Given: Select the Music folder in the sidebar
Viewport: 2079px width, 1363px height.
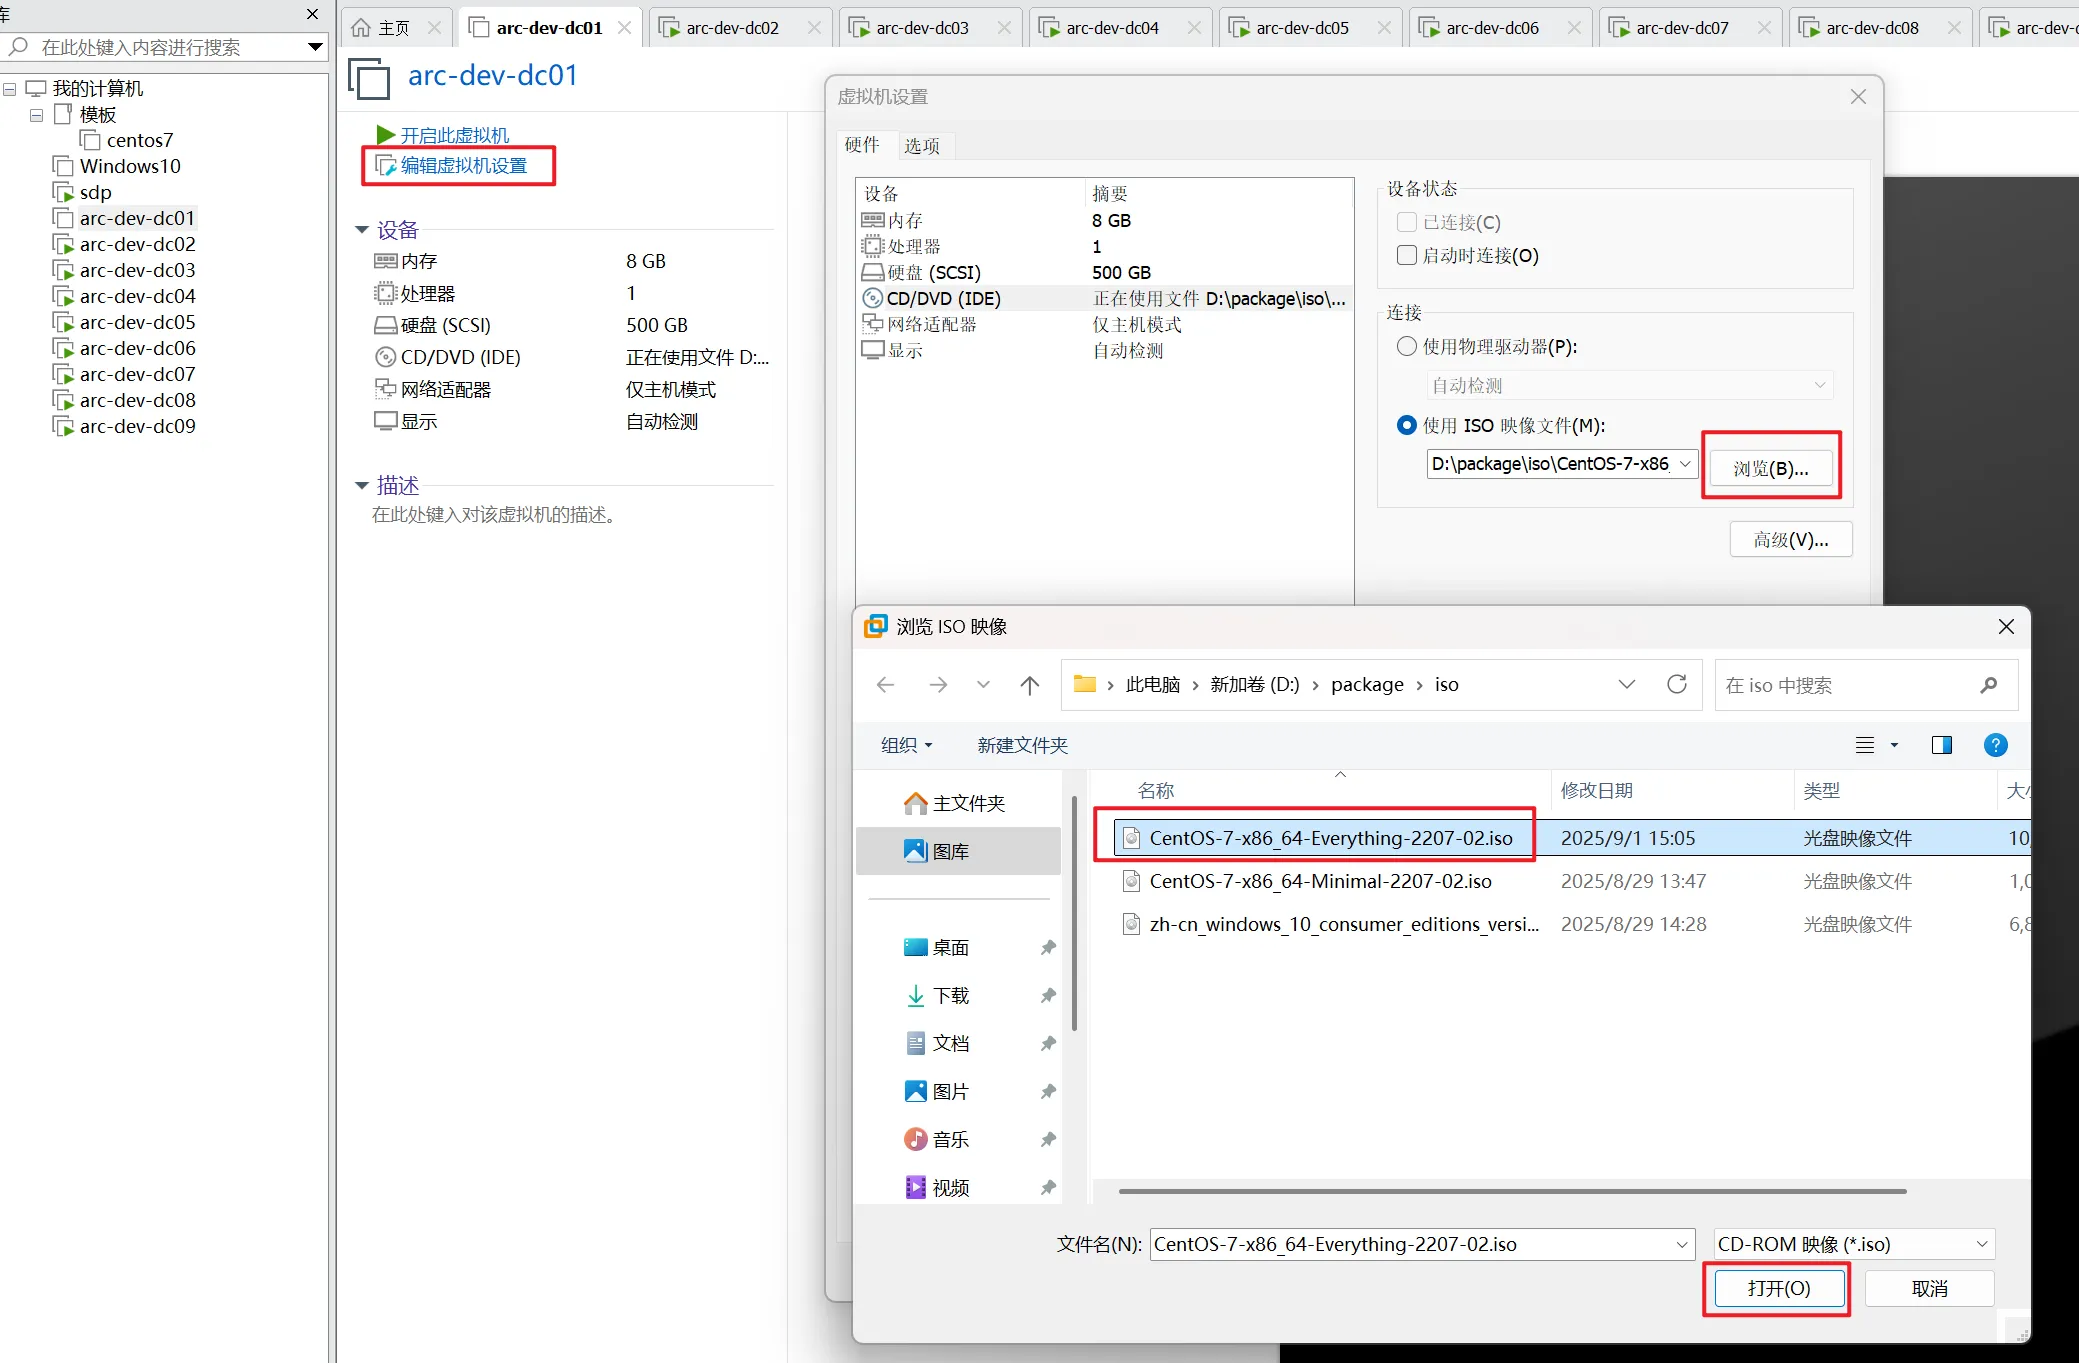Looking at the screenshot, I should [x=950, y=1139].
